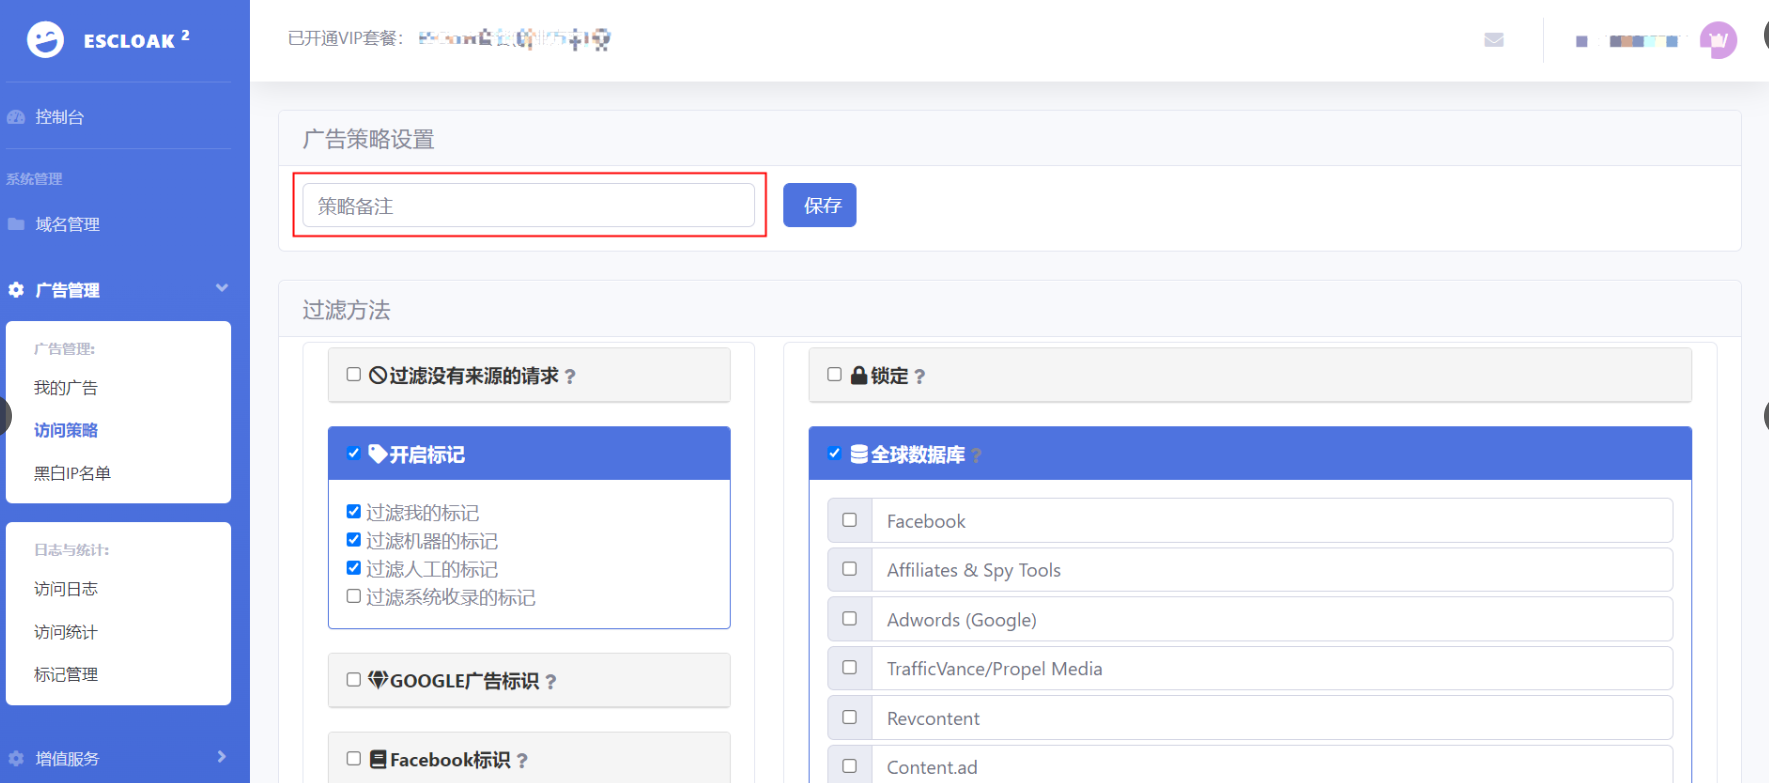Click help question mark after 全球数据库
Image resolution: width=1769 pixels, height=783 pixels.
tap(976, 456)
